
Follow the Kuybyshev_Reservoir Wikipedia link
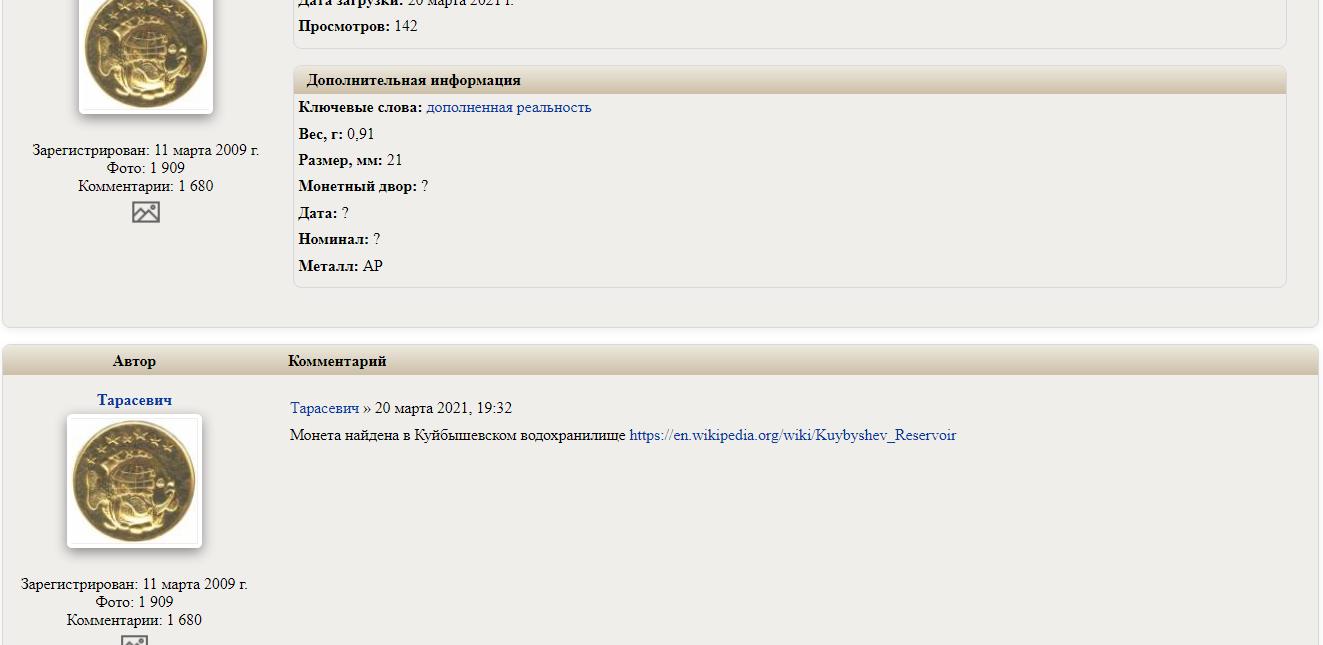tap(792, 435)
